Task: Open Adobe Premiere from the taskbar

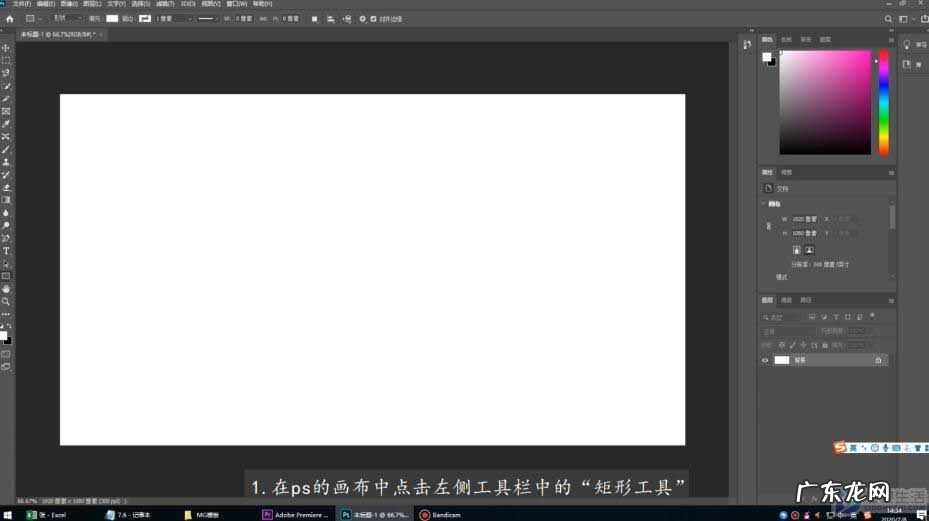Action: tap(296, 514)
